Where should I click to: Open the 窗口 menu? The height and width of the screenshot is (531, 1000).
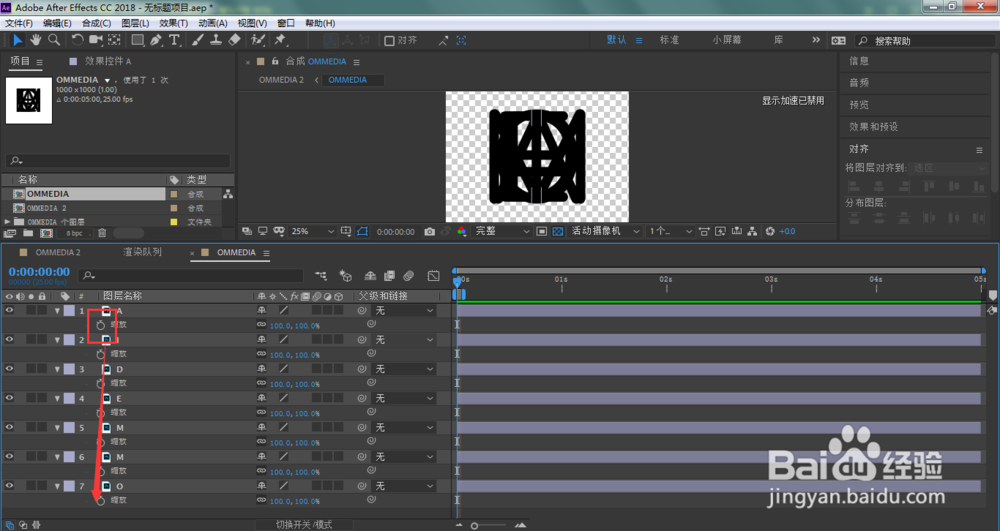pyautogui.click(x=286, y=23)
